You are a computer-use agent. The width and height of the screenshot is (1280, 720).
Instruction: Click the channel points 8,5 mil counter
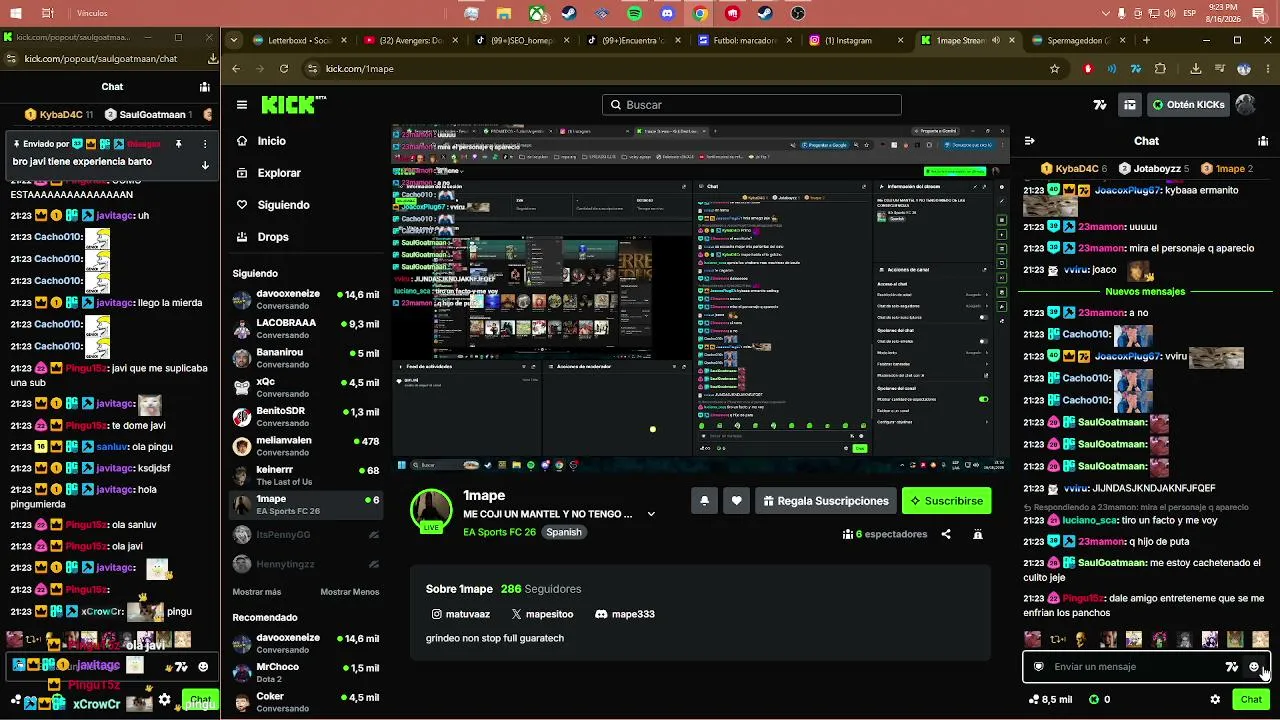[1049, 700]
